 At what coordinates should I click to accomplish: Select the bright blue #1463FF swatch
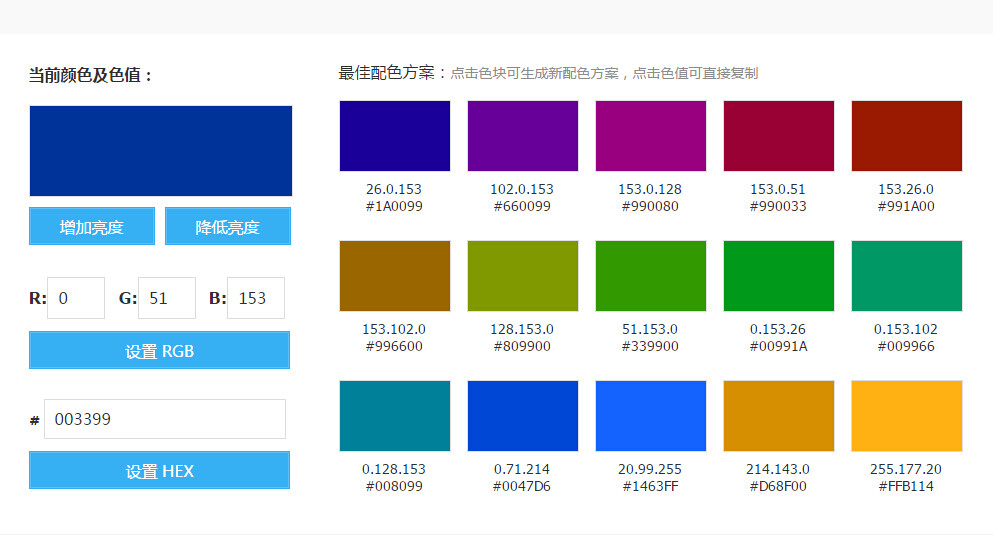651,416
